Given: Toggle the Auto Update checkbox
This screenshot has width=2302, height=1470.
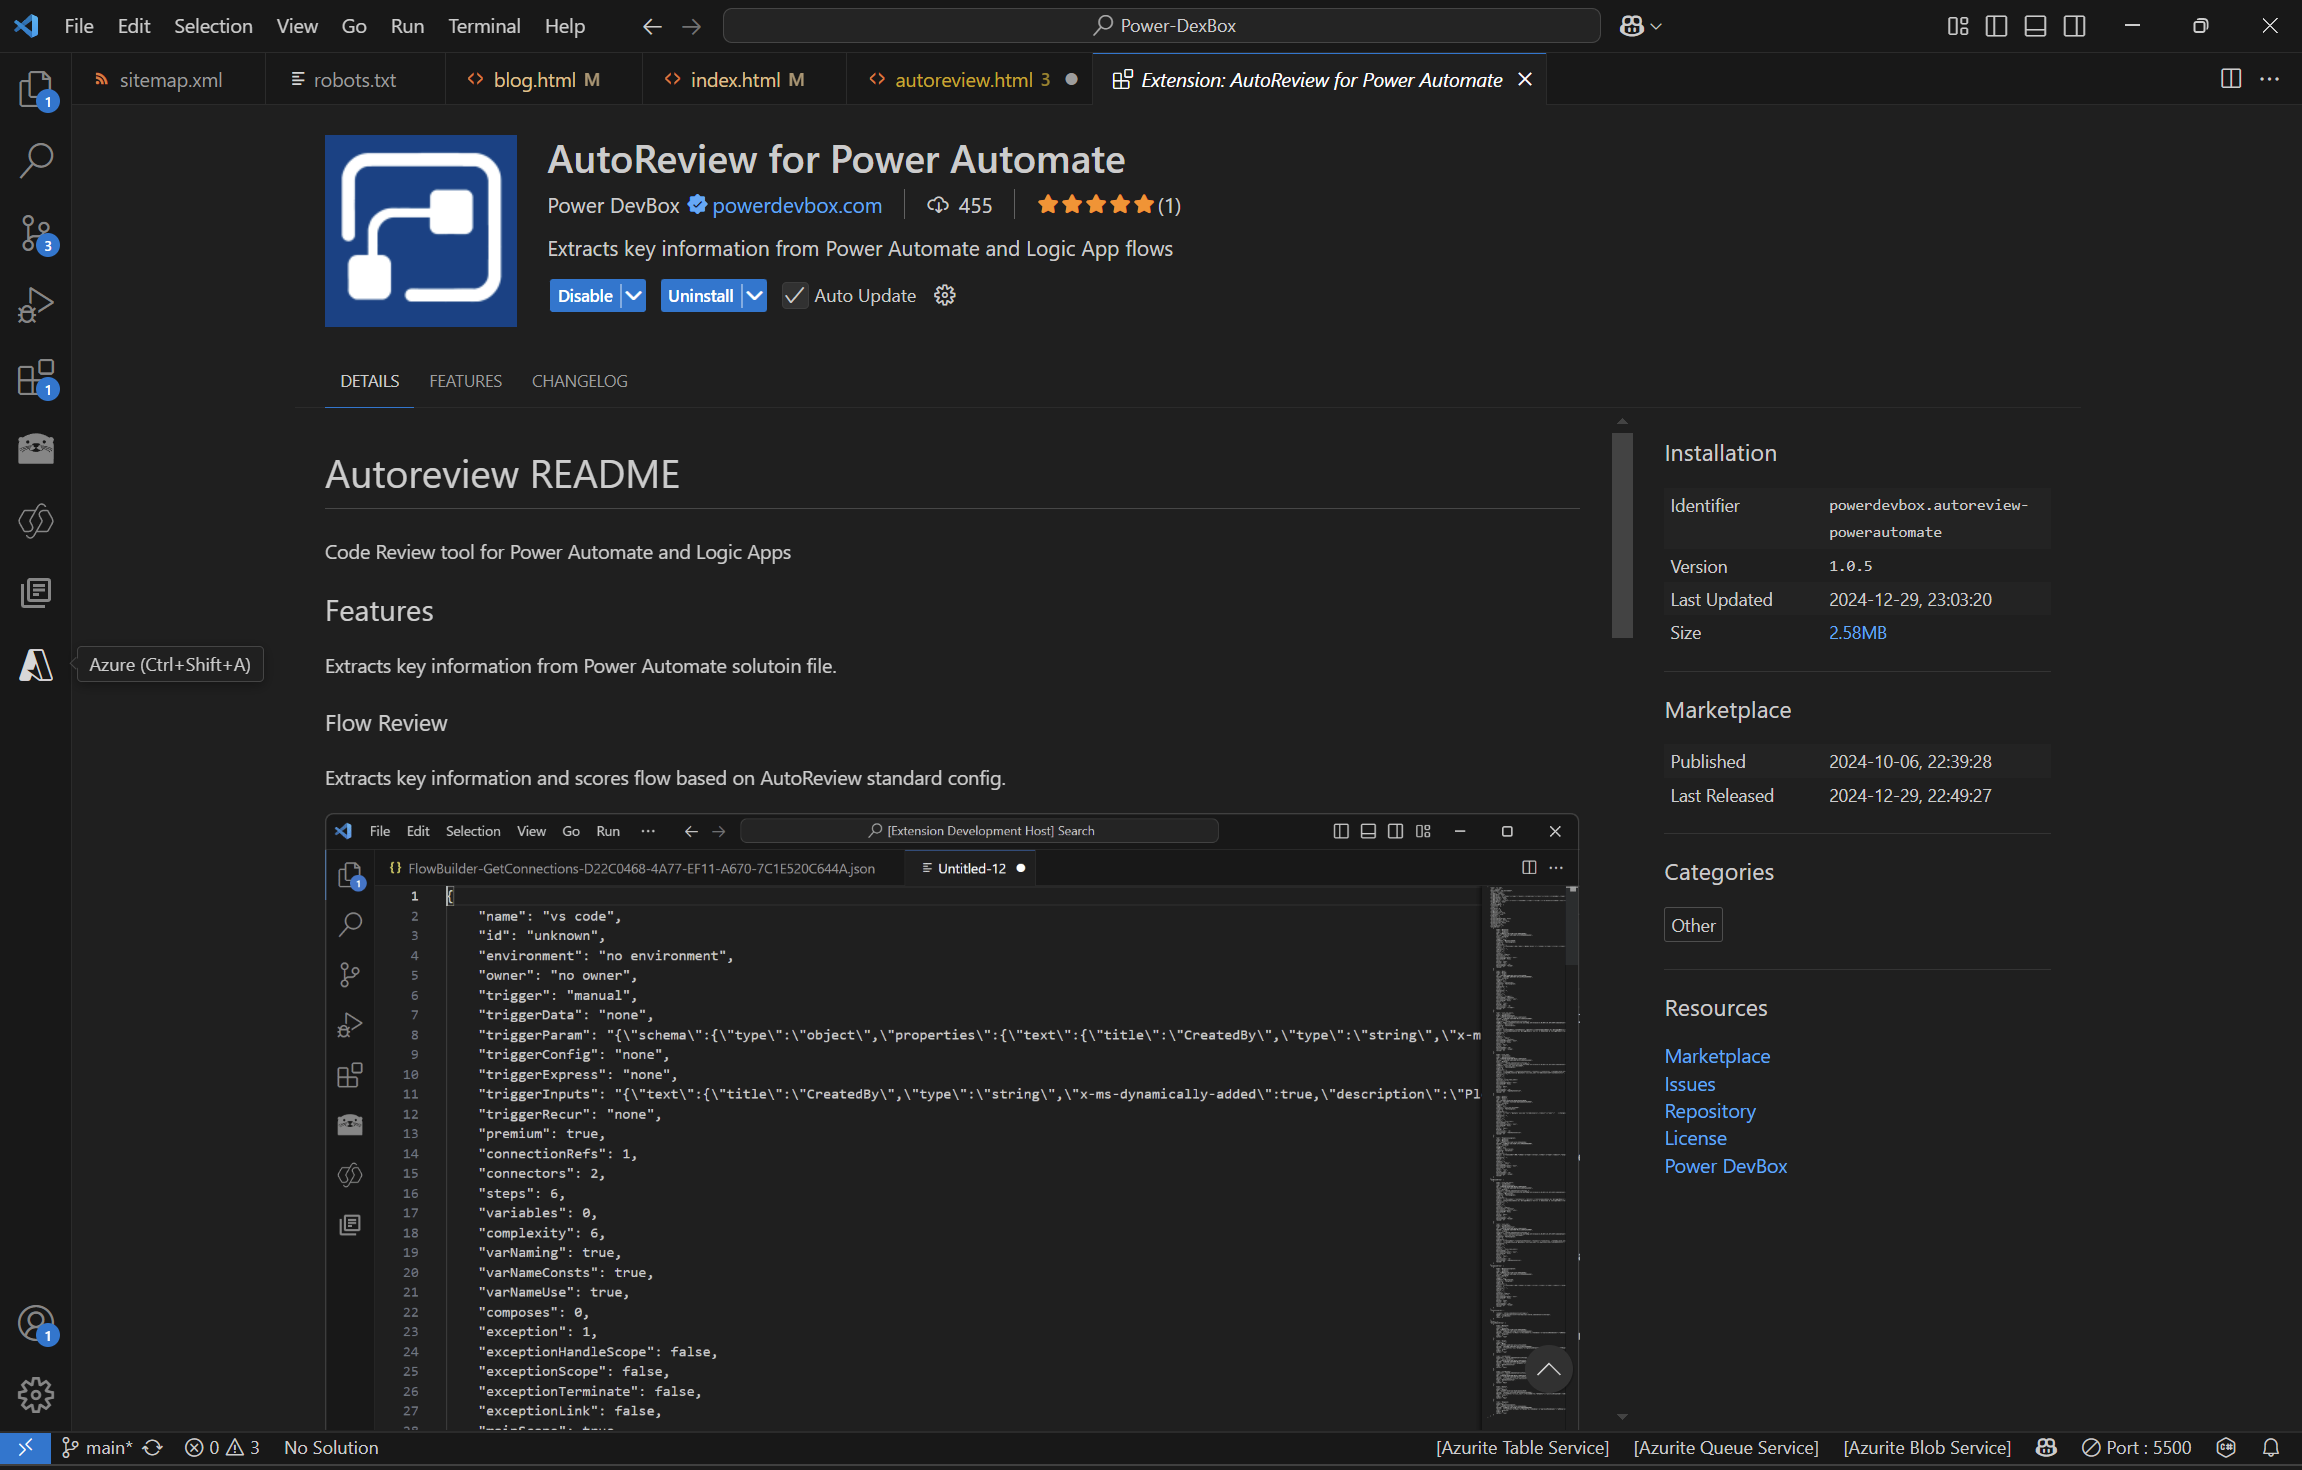Looking at the screenshot, I should (x=794, y=295).
